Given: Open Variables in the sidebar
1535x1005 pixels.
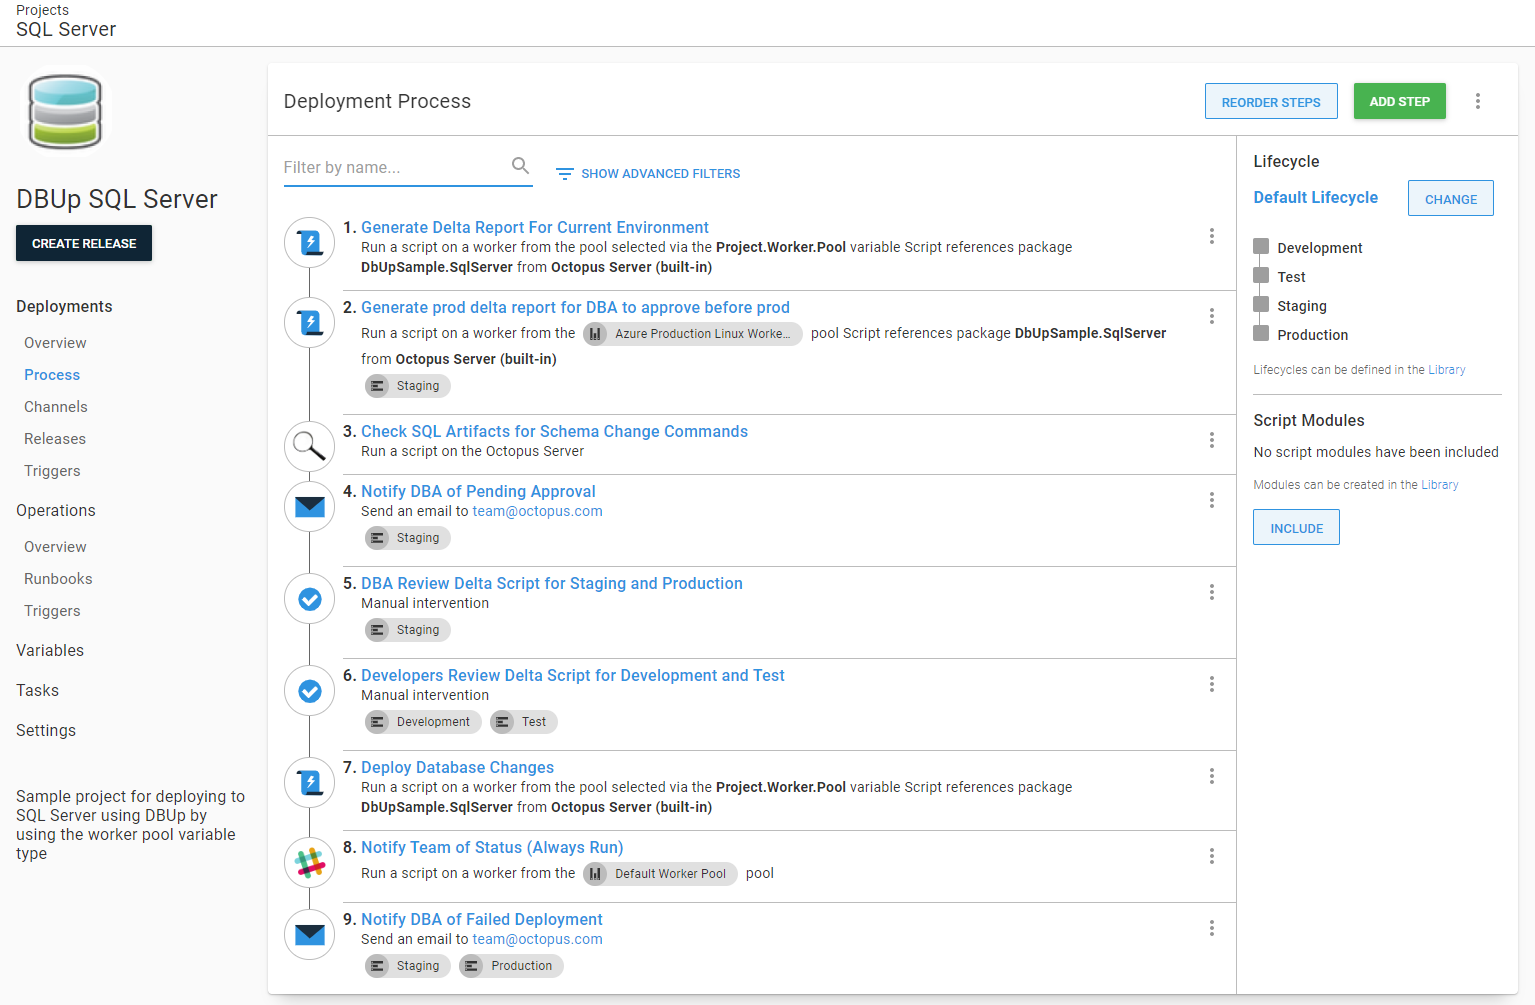Looking at the screenshot, I should coord(50,650).
